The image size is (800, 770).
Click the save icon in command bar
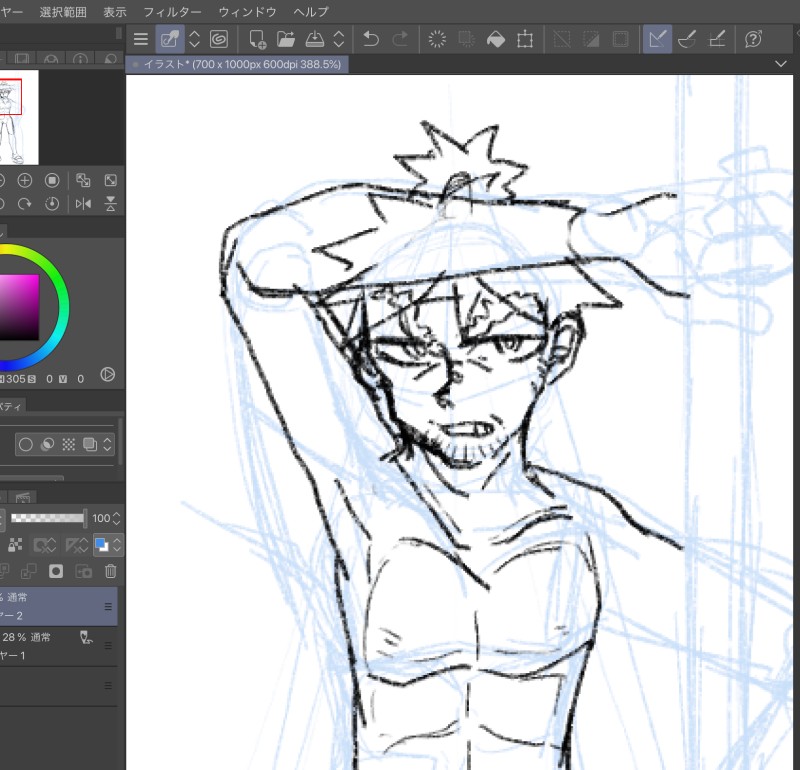[x=315, y=39]
